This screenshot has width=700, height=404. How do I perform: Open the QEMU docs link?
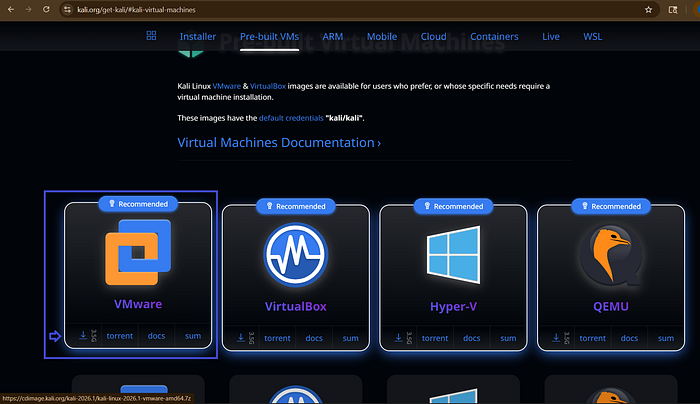[x=629, y=338]
